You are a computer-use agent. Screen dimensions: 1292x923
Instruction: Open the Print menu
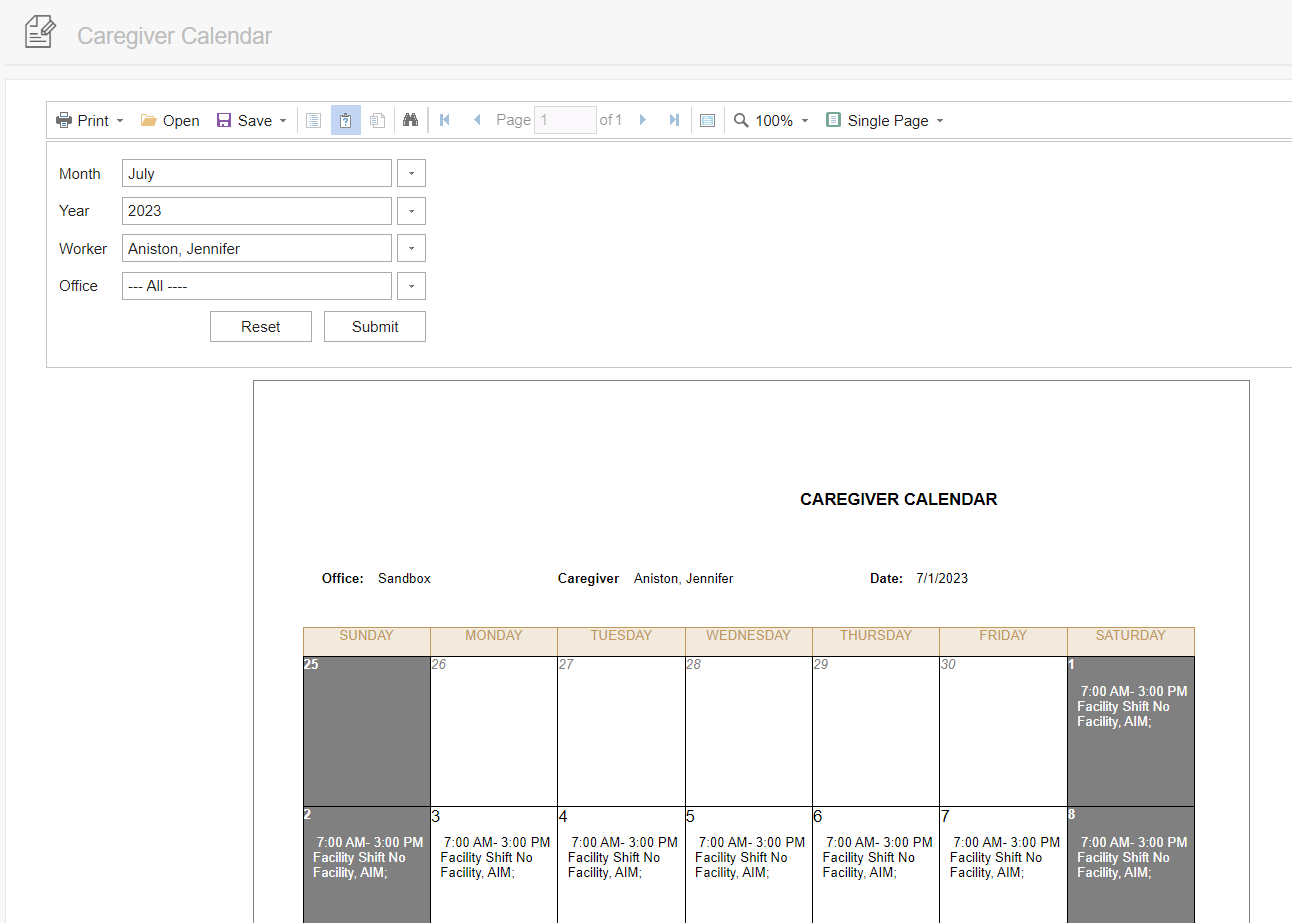[x=90, y=120]
